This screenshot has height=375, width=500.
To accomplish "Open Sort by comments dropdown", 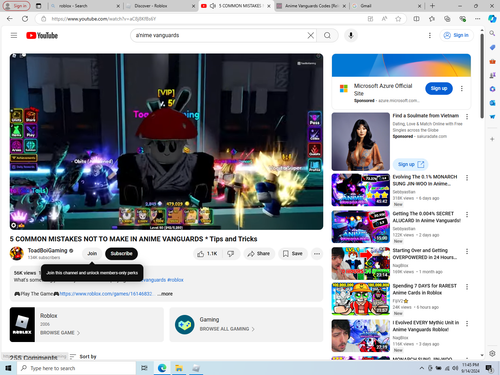I will click(83, 357).
